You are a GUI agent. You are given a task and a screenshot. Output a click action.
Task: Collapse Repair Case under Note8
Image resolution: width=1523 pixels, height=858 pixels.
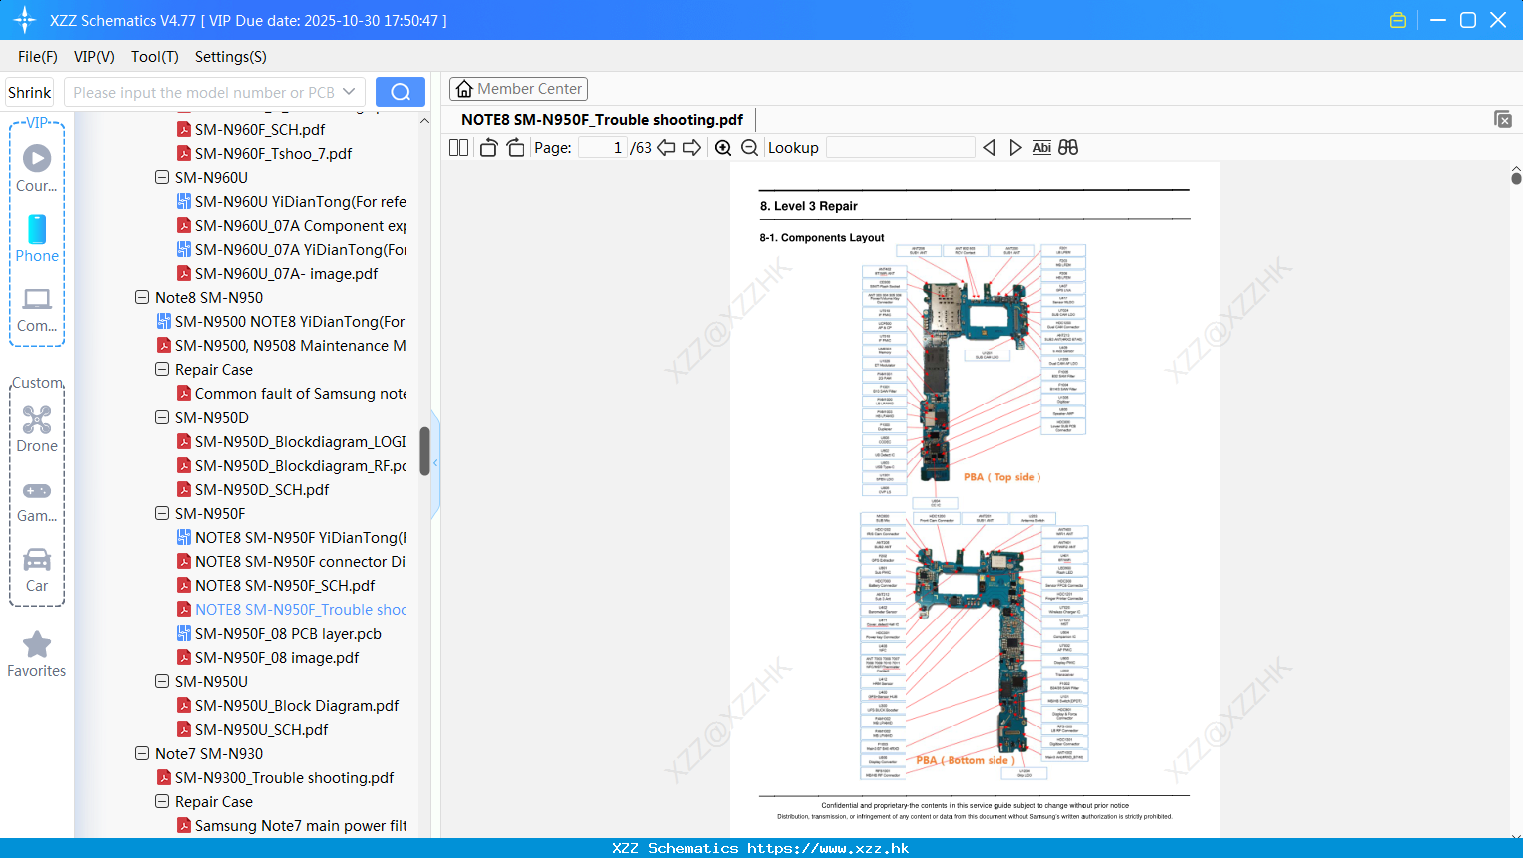click(162, 369)
